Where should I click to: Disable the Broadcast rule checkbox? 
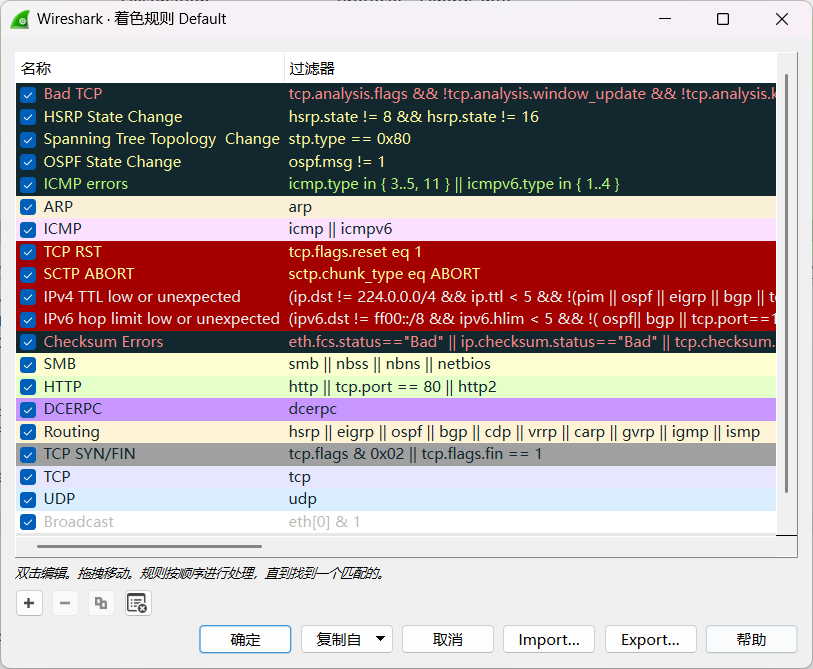[x=28, y=522]
